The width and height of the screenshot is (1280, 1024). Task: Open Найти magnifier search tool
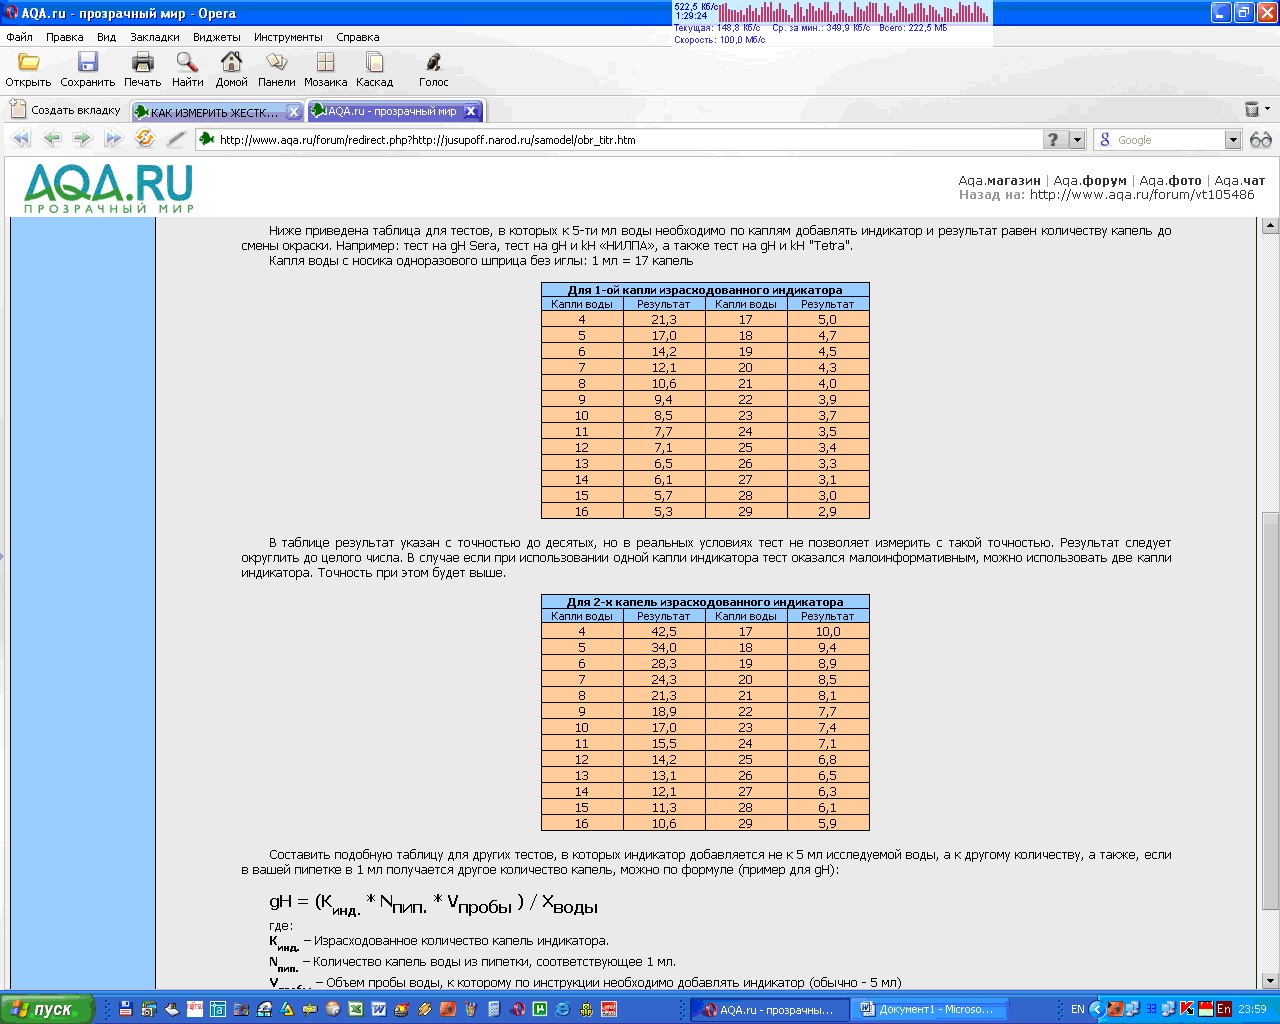[x=187, y=63]
